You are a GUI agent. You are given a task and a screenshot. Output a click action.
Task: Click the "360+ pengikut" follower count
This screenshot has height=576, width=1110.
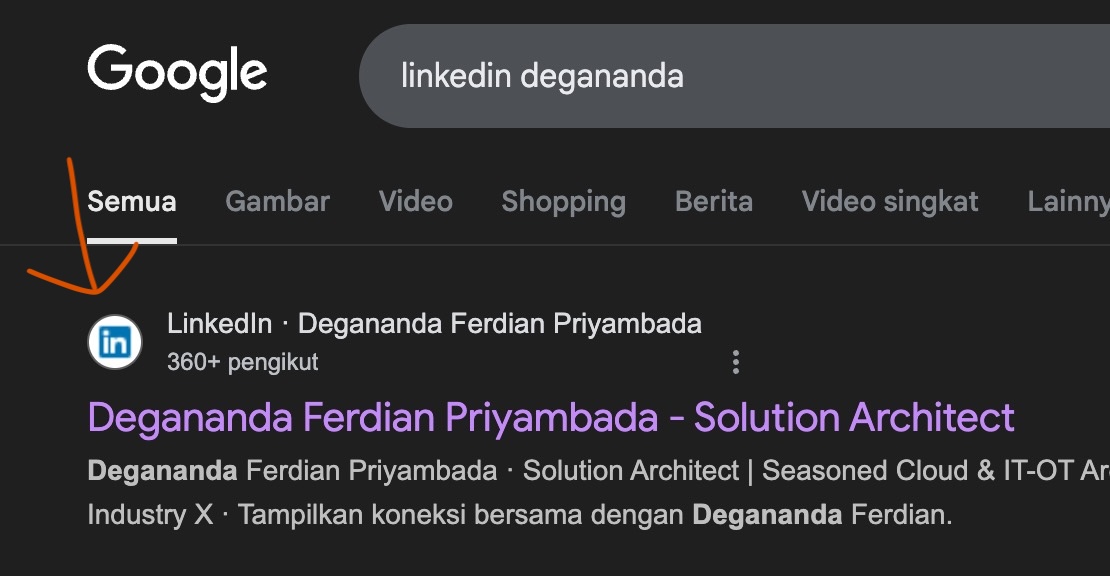[243, 362]
